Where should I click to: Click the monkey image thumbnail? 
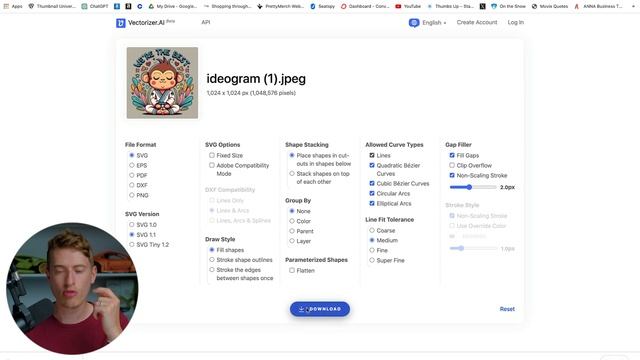pyautogui.click(x=162, y=83)
